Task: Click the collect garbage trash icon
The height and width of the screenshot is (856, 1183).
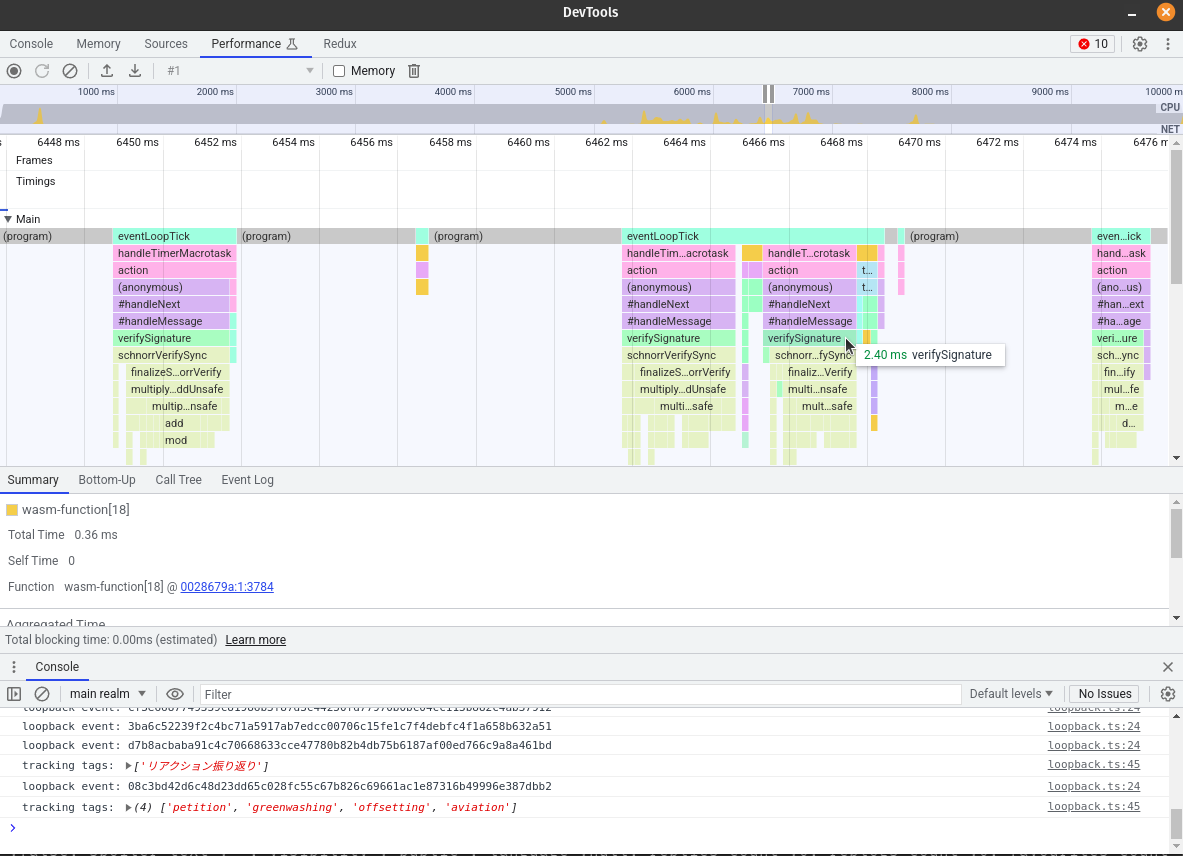Action: (x=414, y=71)
